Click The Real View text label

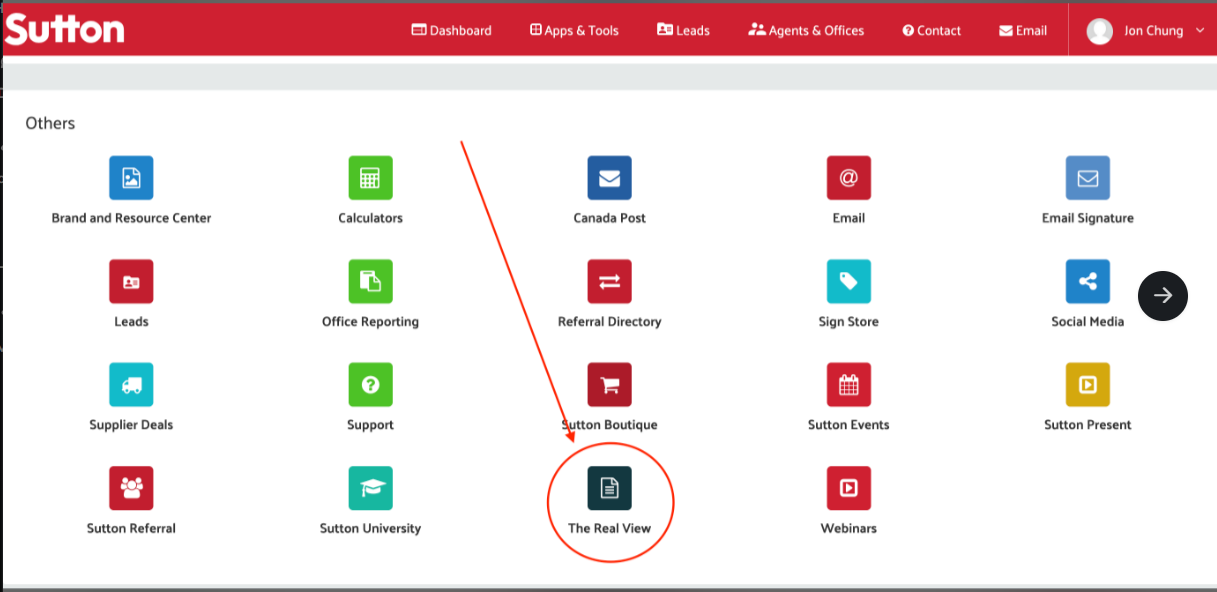[609, 528]
